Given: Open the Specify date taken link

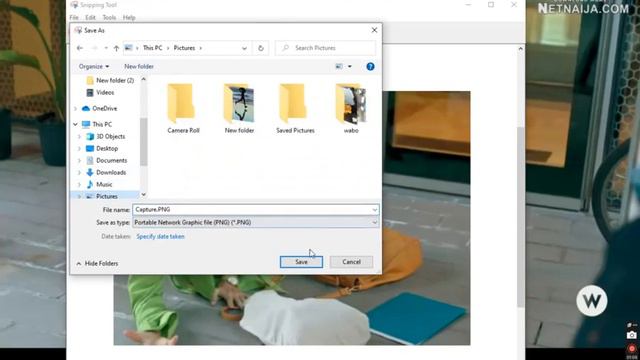Looking at the screenshot, I should [160, 237].
